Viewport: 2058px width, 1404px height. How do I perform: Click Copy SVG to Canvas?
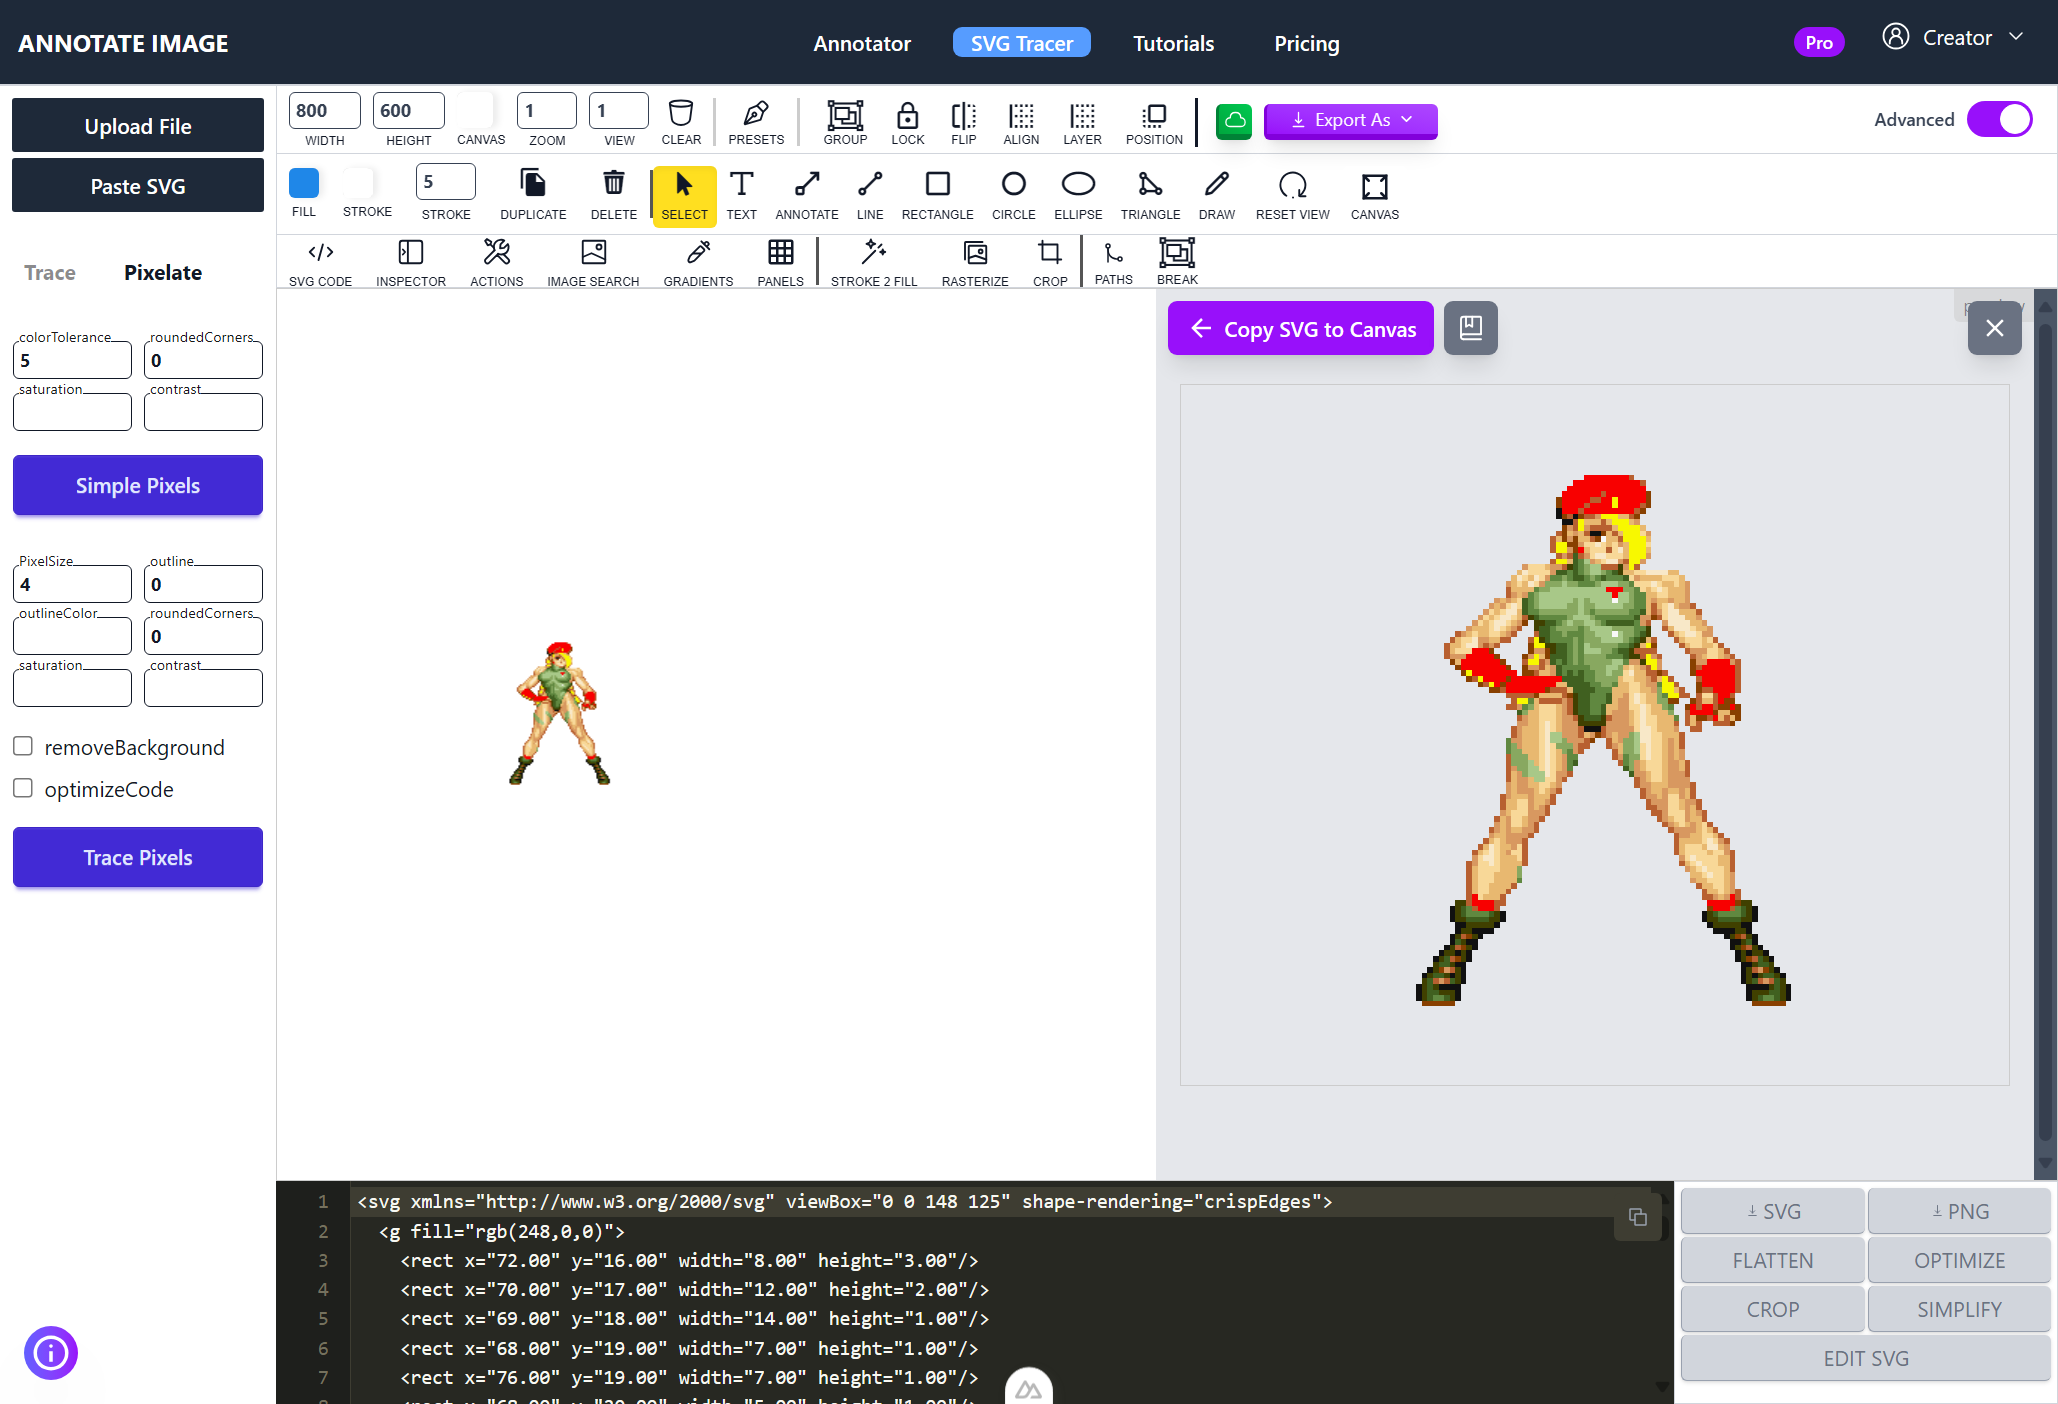coord(1300,328)
